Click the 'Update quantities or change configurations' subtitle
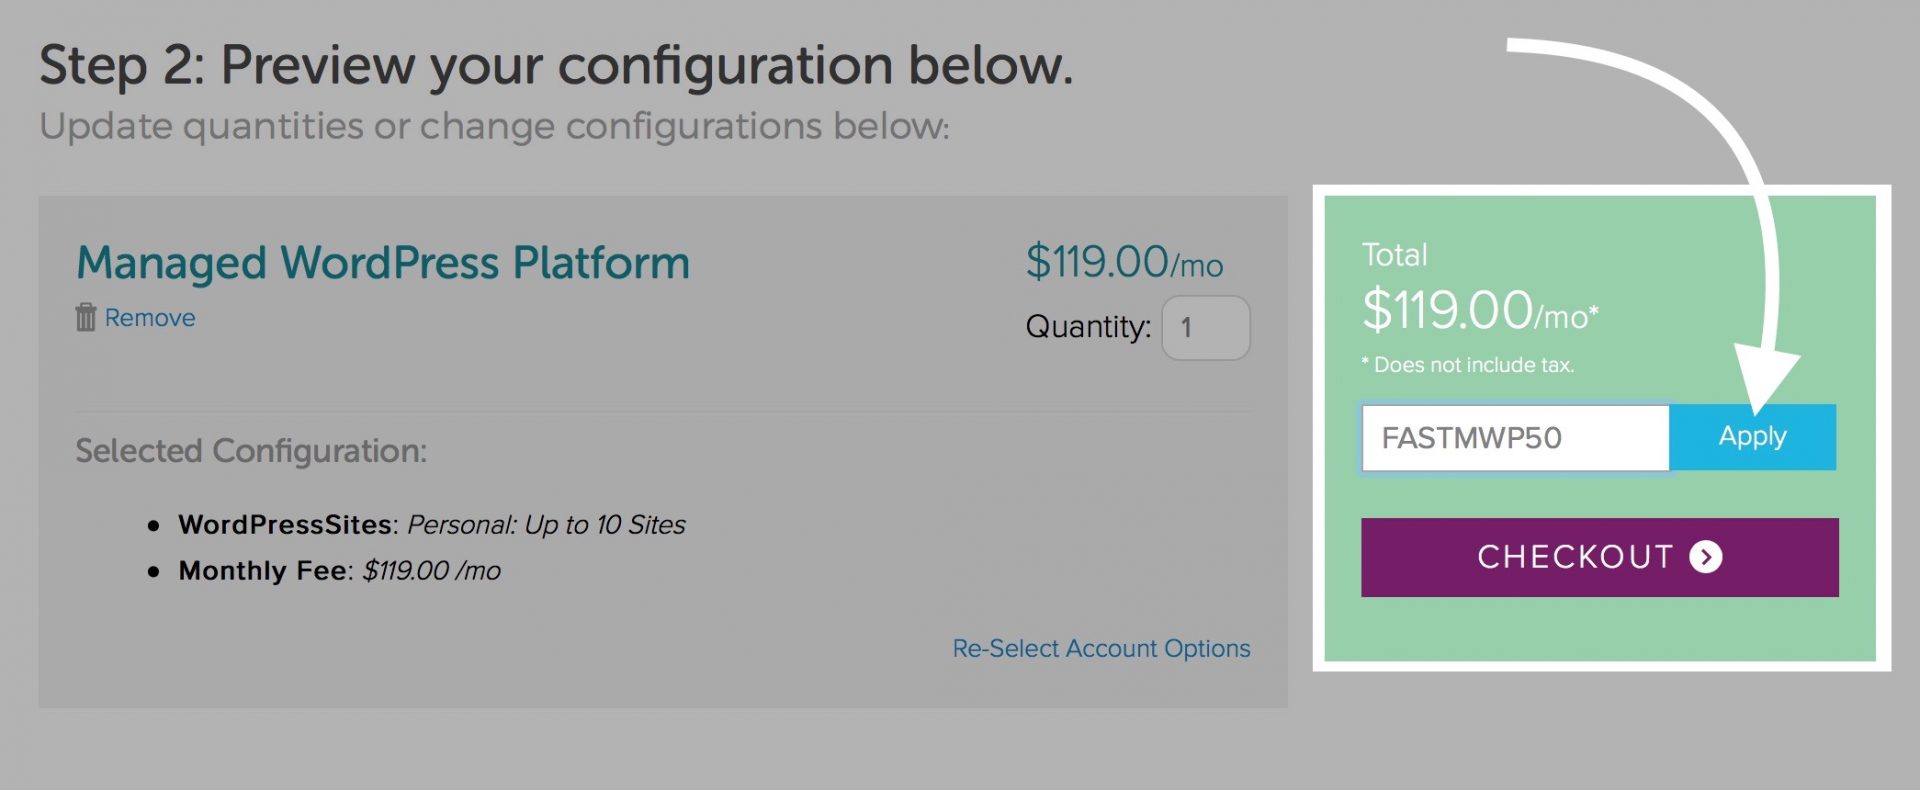This screenshot has width=1920, height=790. (494, 127)
